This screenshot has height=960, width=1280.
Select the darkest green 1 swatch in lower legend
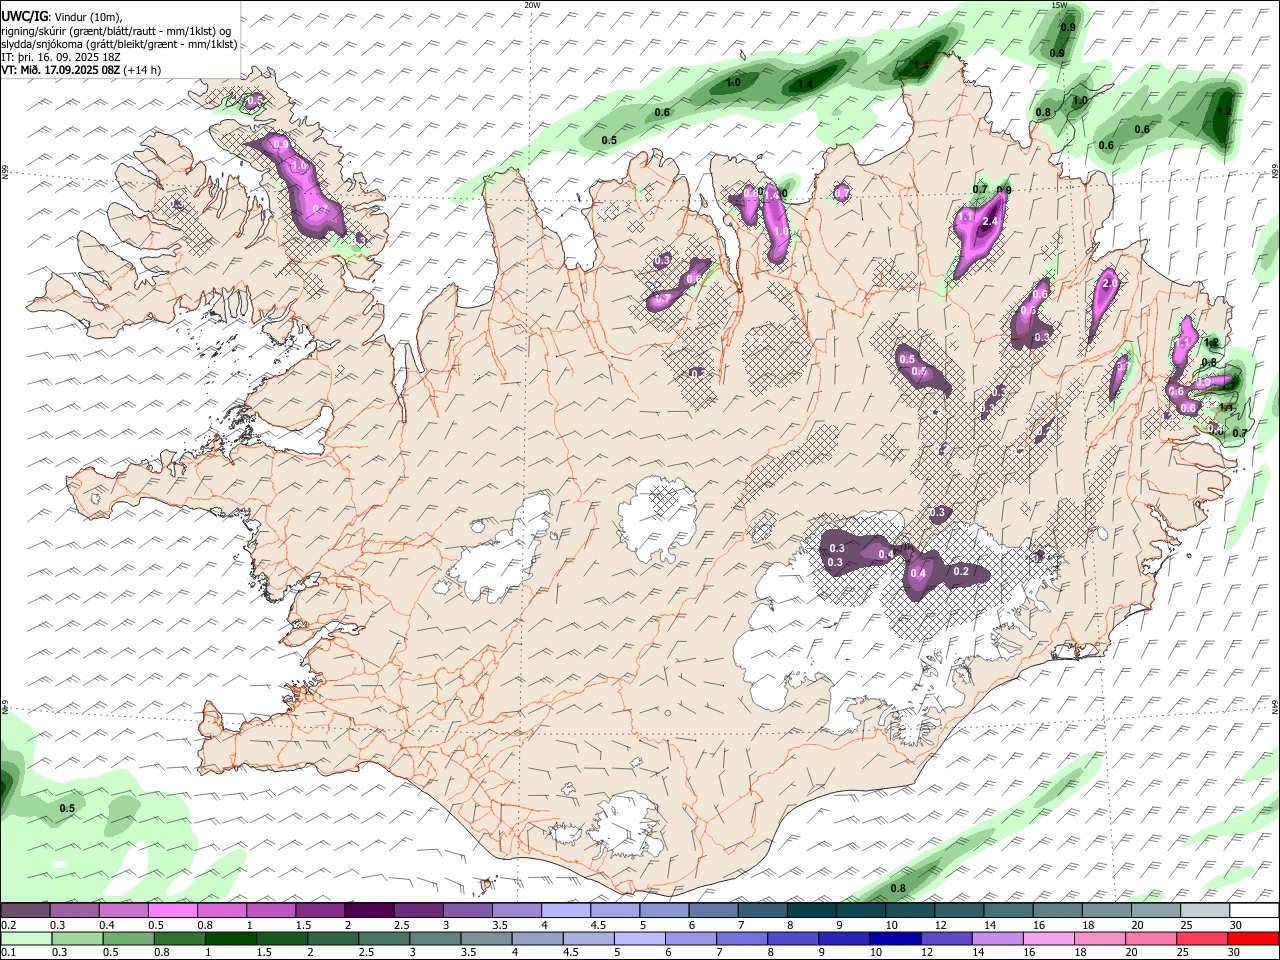coord(230,939)
